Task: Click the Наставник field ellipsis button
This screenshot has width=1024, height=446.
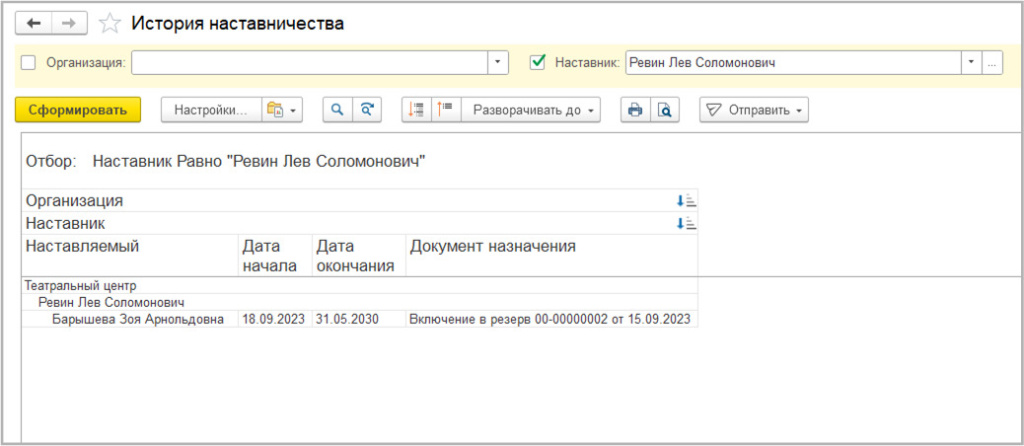Action: (992, 62)
